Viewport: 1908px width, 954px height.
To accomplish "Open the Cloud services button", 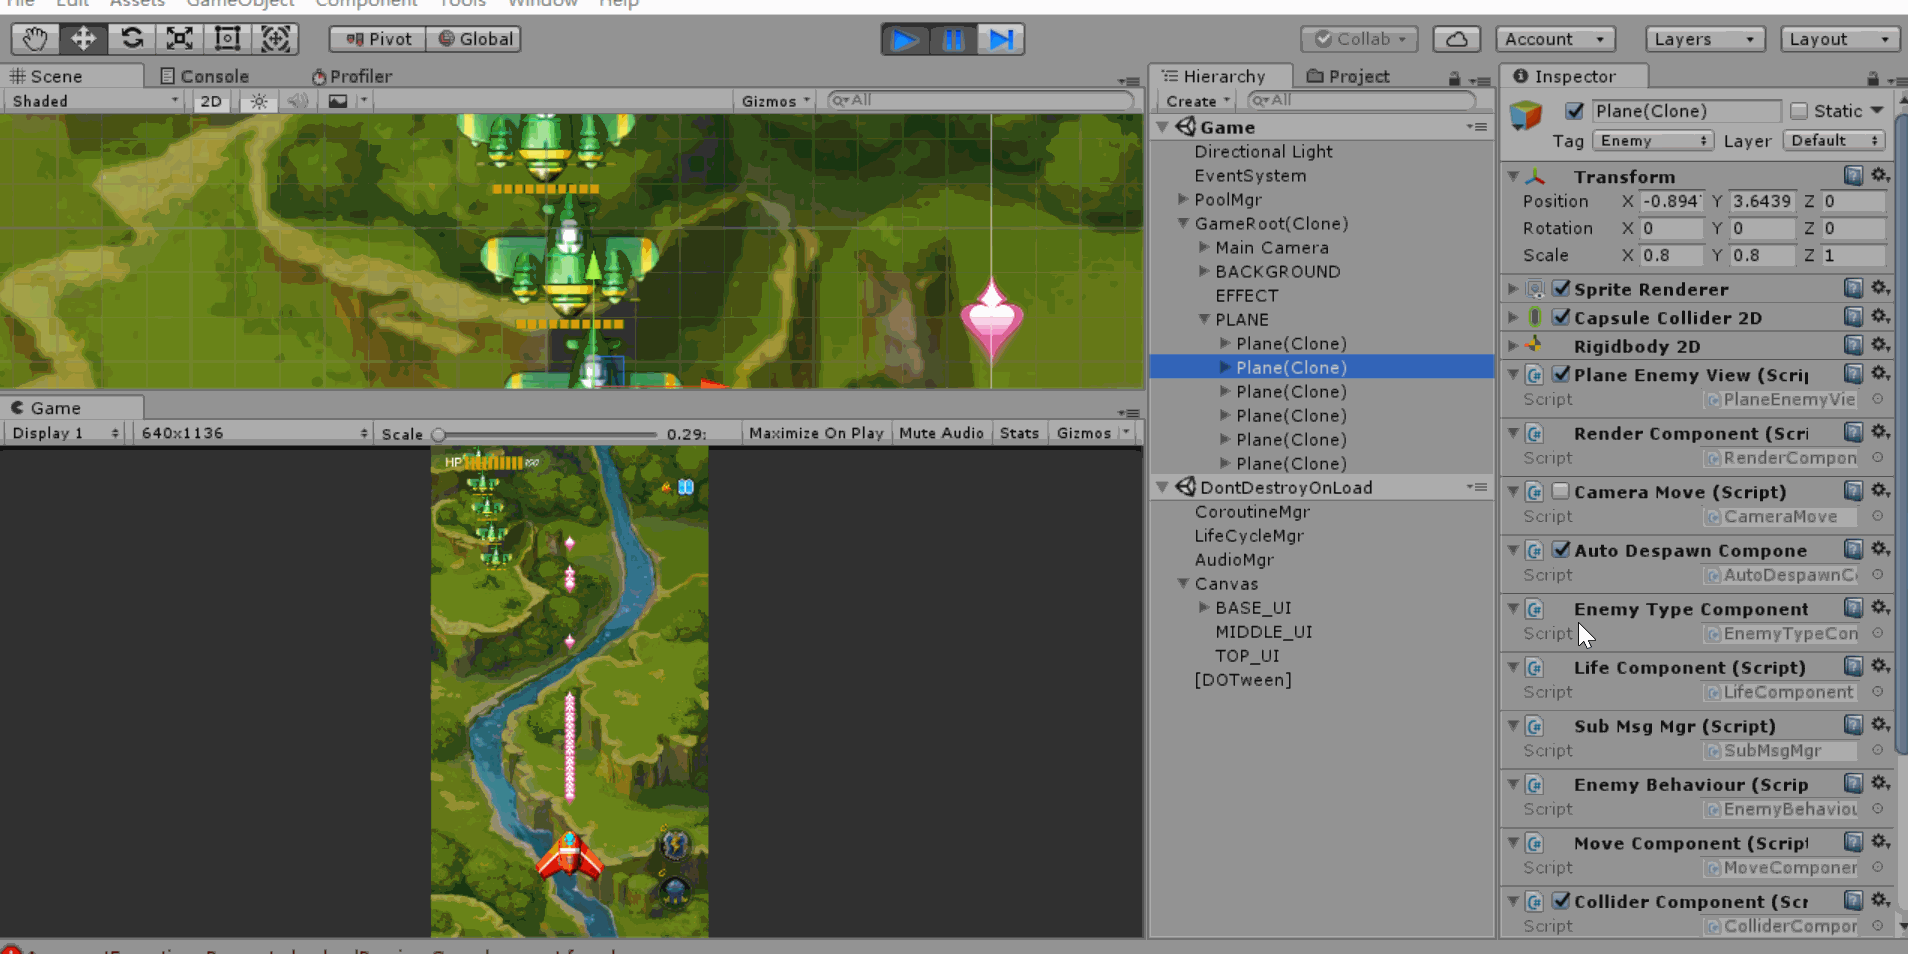I will (1457, 39).
